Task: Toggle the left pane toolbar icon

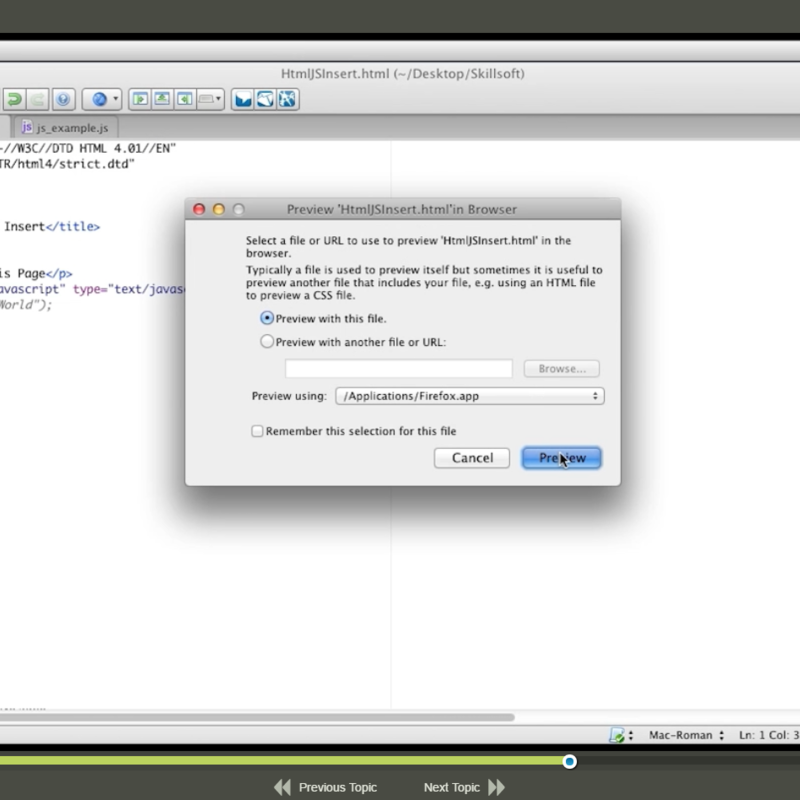Action: pos(140,99)
